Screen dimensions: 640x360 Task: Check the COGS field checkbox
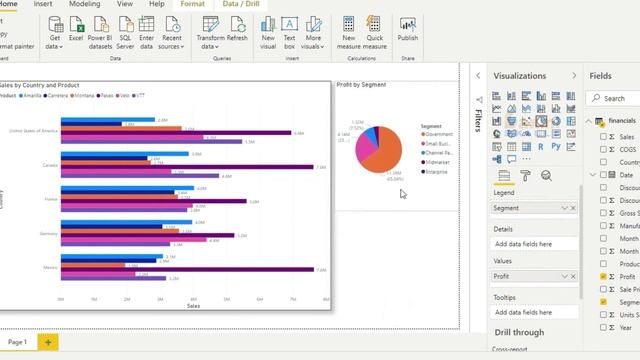(603, 149)
